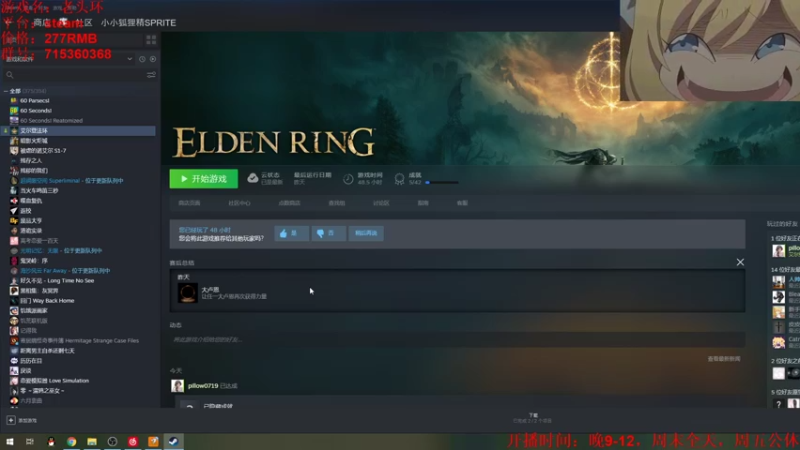This screenshot has width=800, height=450.
Task: Click the library search magnifier icon
Action: pos(10,75)
